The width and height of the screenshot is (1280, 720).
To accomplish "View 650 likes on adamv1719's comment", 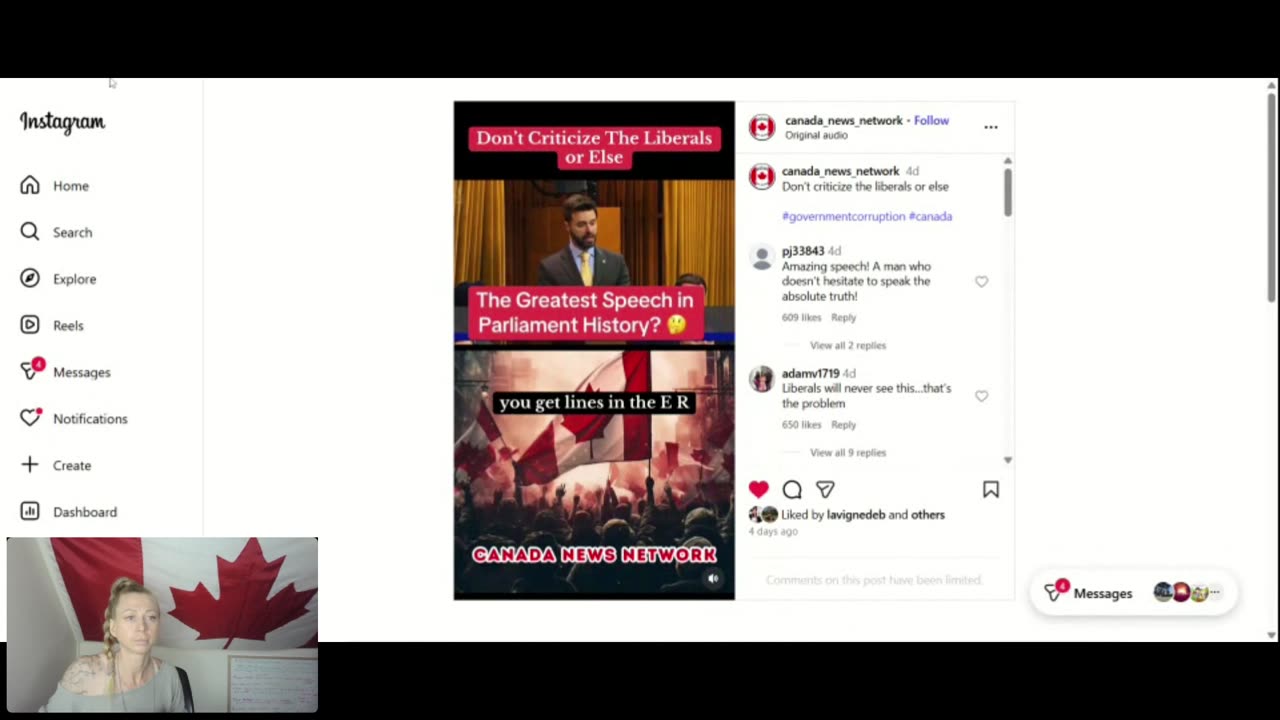I will pos(801,424).
